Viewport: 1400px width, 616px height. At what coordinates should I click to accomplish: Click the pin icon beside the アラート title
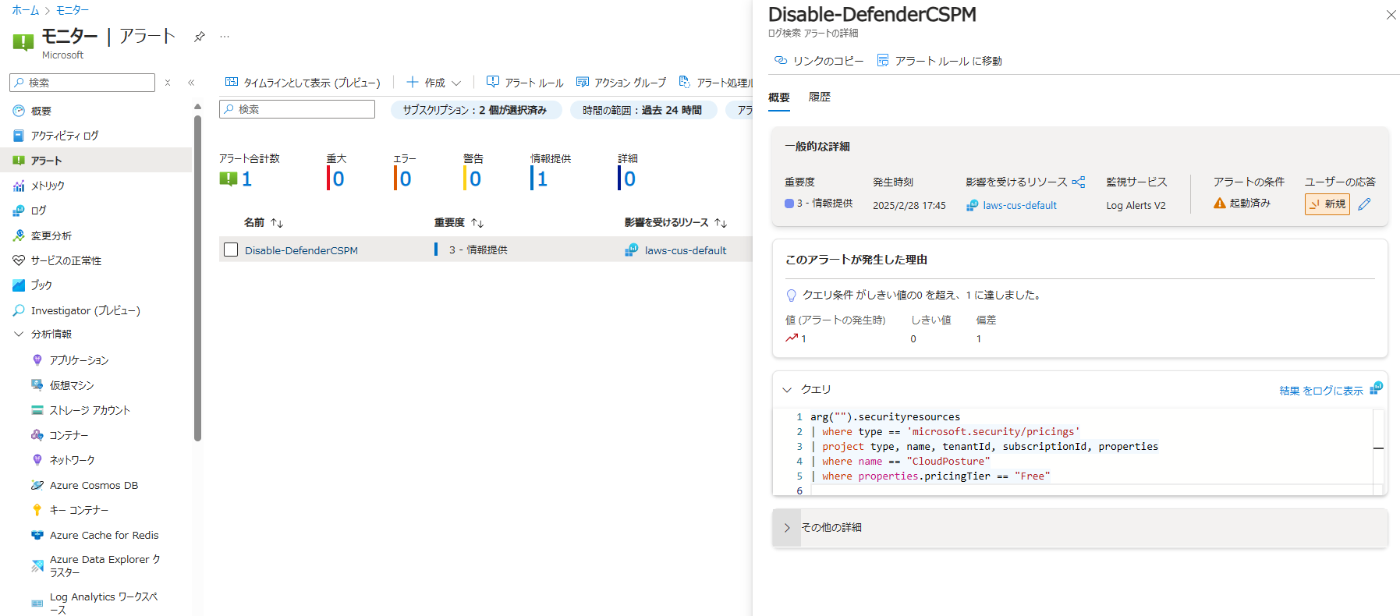click(x=199, y=36)
